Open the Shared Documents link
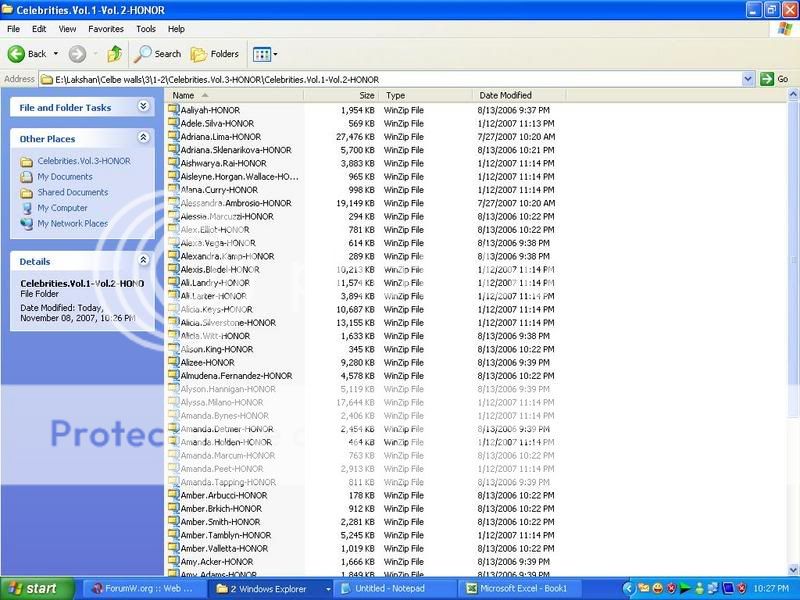 pyautogui.click(x=72, y=192)
